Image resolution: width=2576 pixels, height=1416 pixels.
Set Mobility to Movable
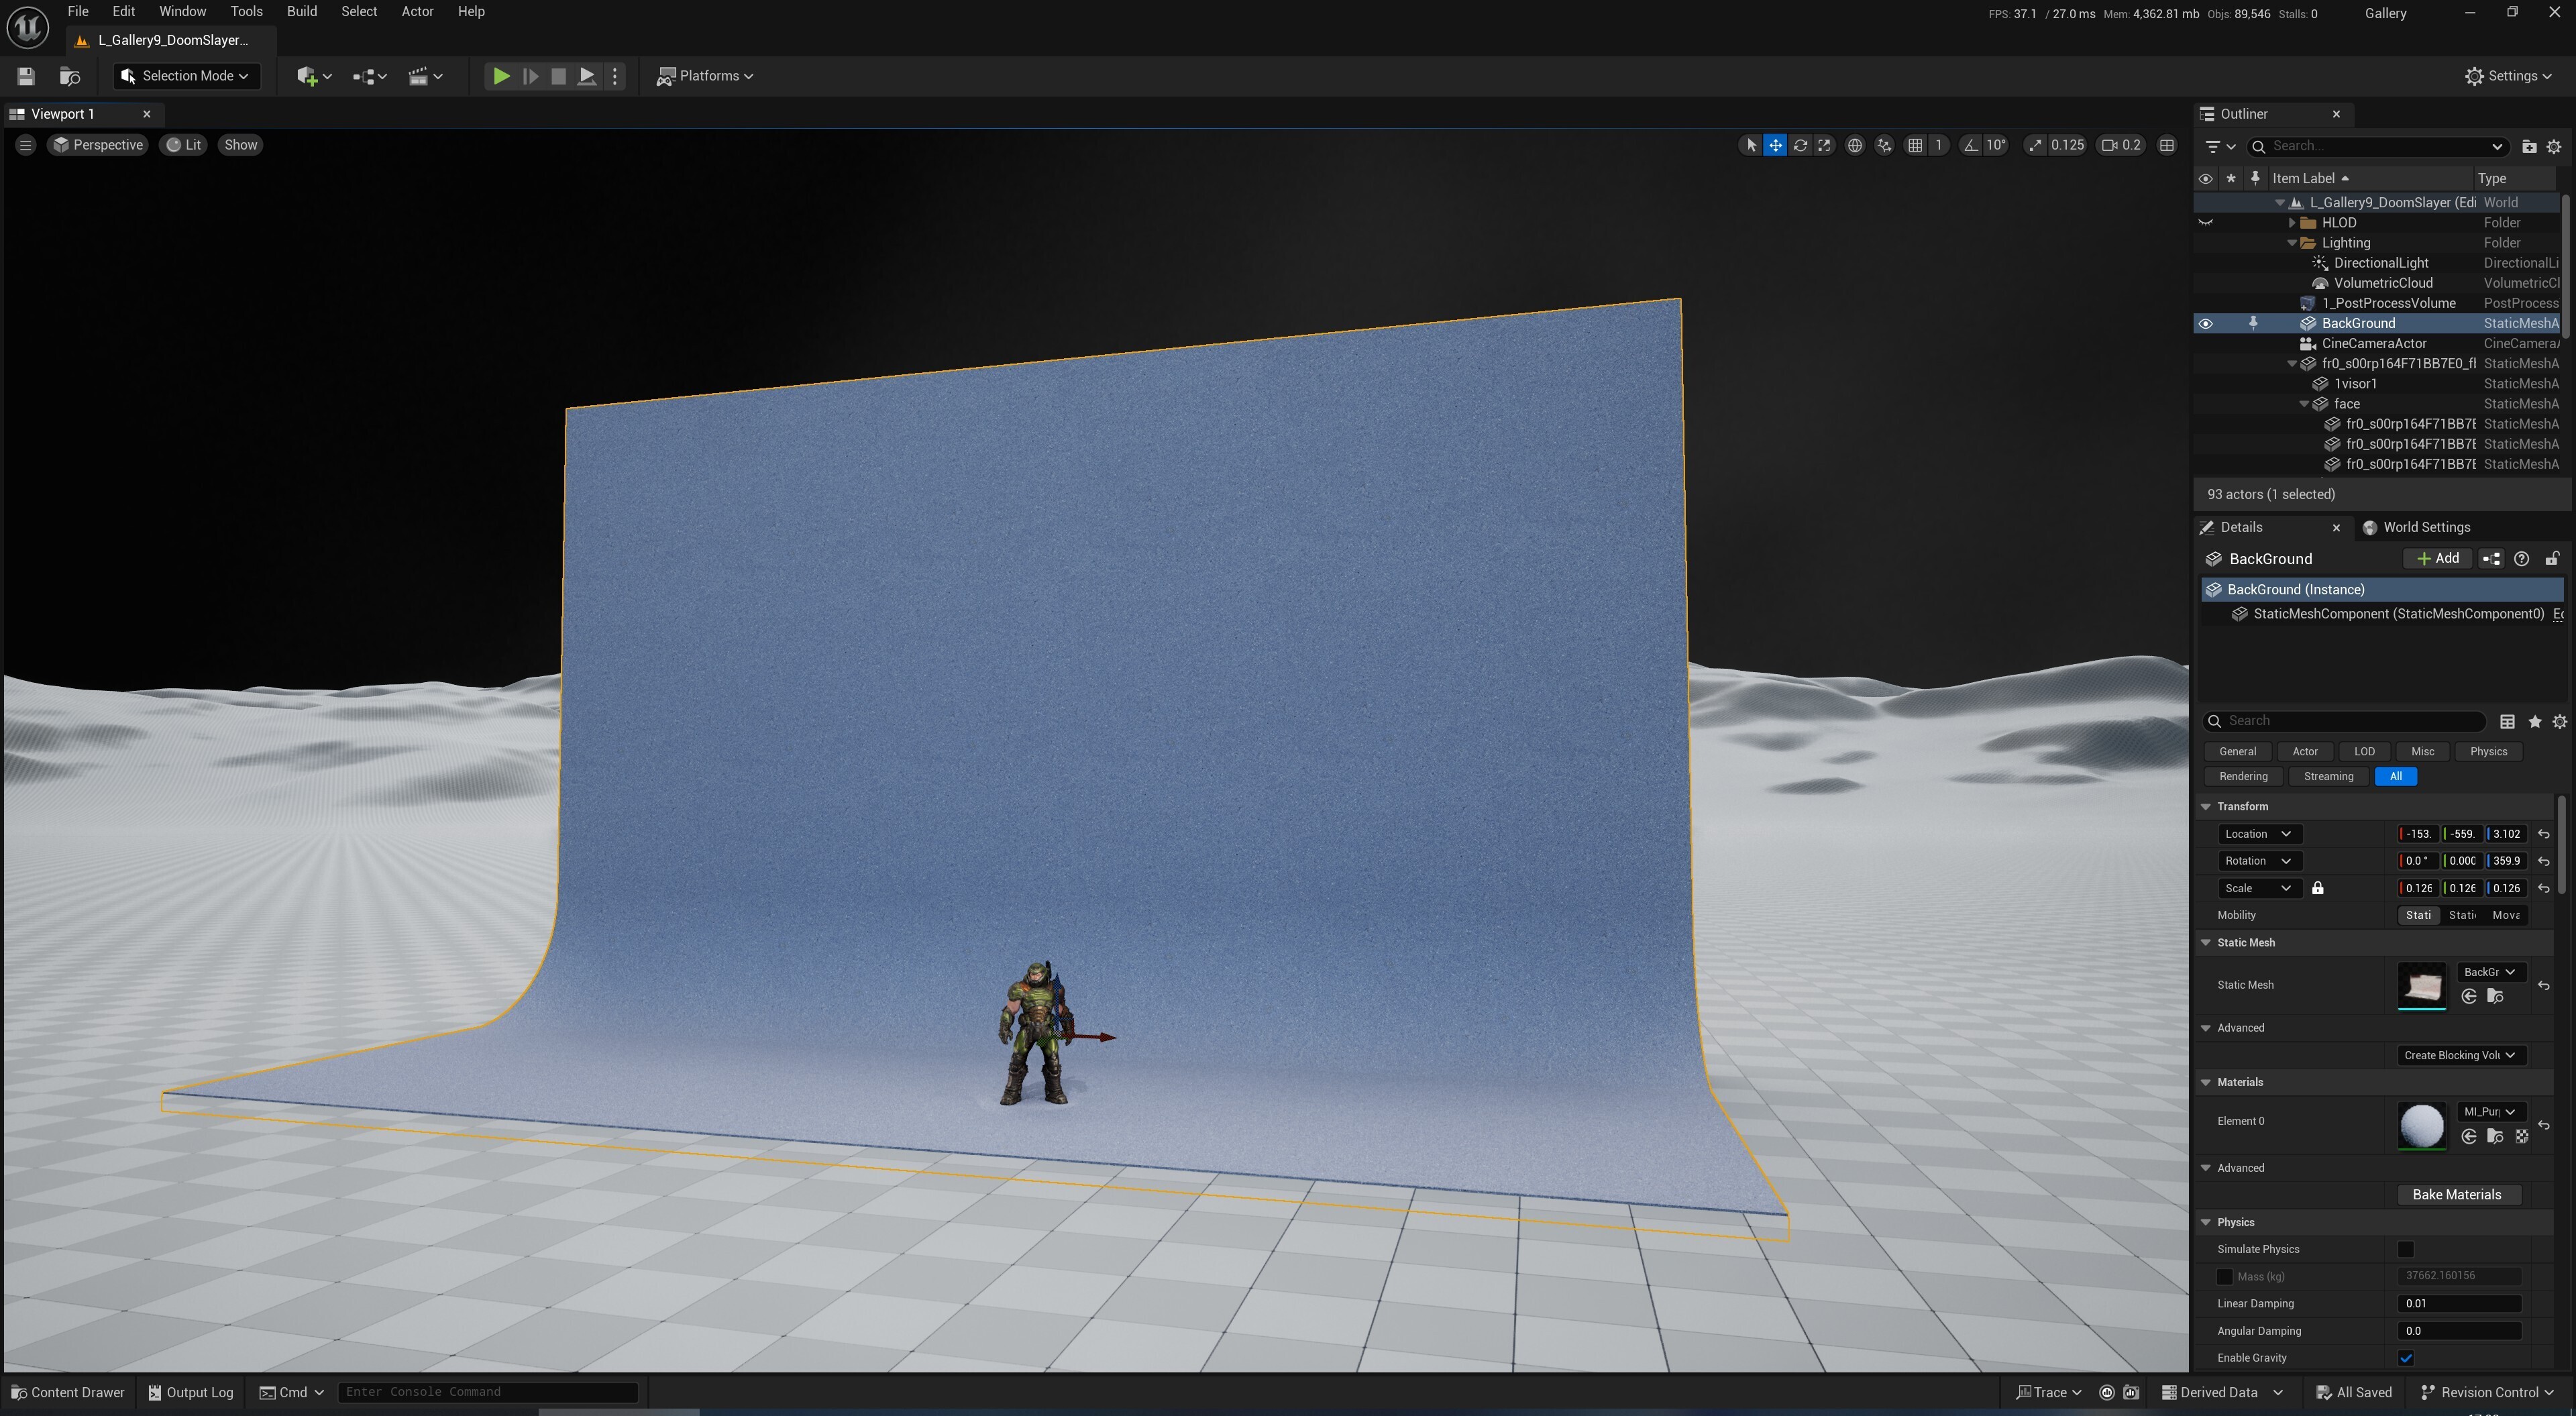pos(2506,915)
